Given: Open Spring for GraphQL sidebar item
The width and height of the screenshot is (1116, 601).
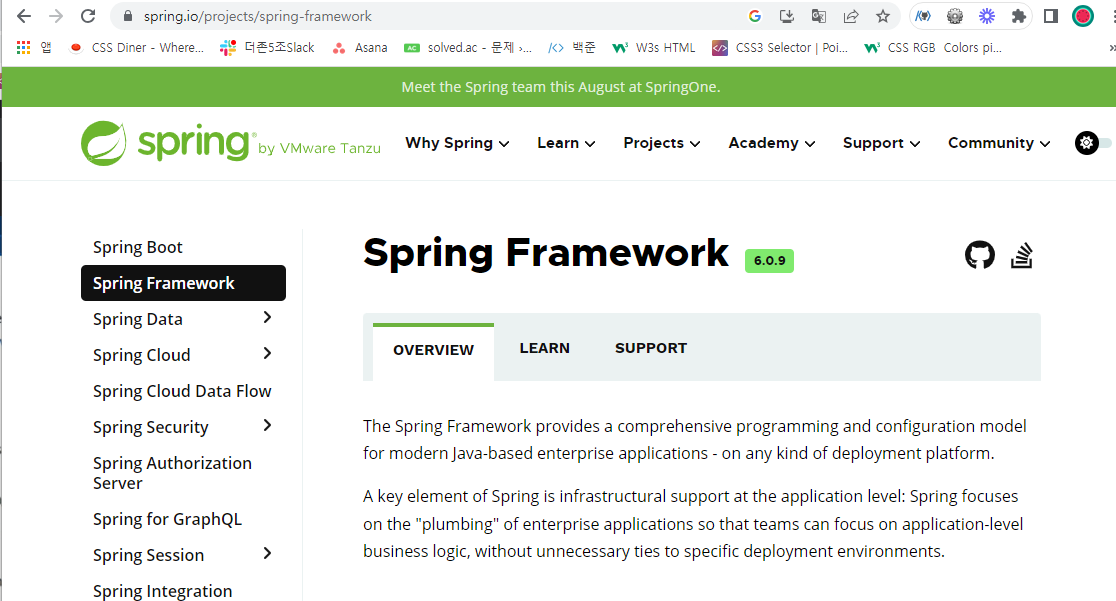Looking at the screenshot, I should 167,519.
